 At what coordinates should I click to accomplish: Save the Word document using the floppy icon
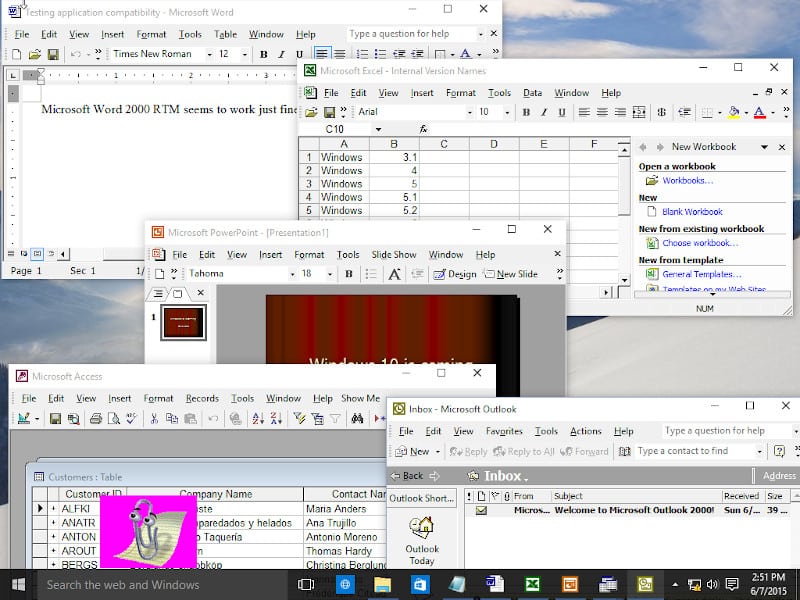[53, 54]
